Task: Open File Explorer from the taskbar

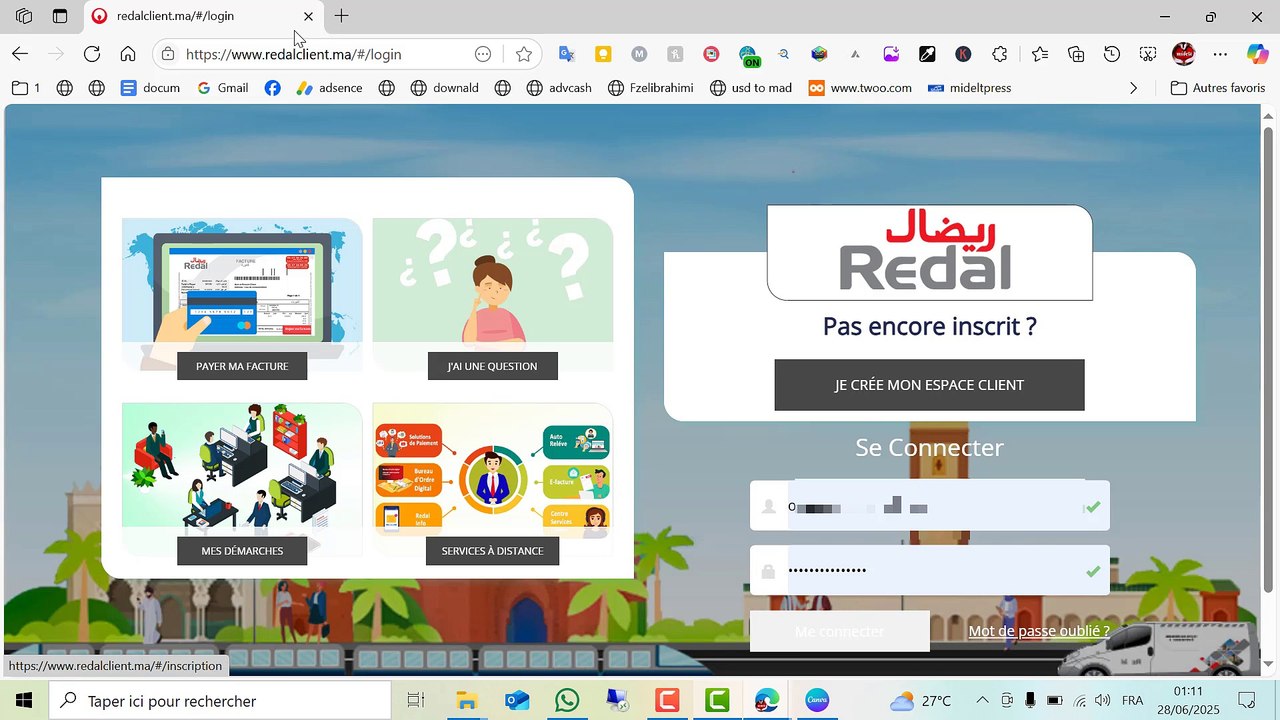Action: [x=467, y=700]
